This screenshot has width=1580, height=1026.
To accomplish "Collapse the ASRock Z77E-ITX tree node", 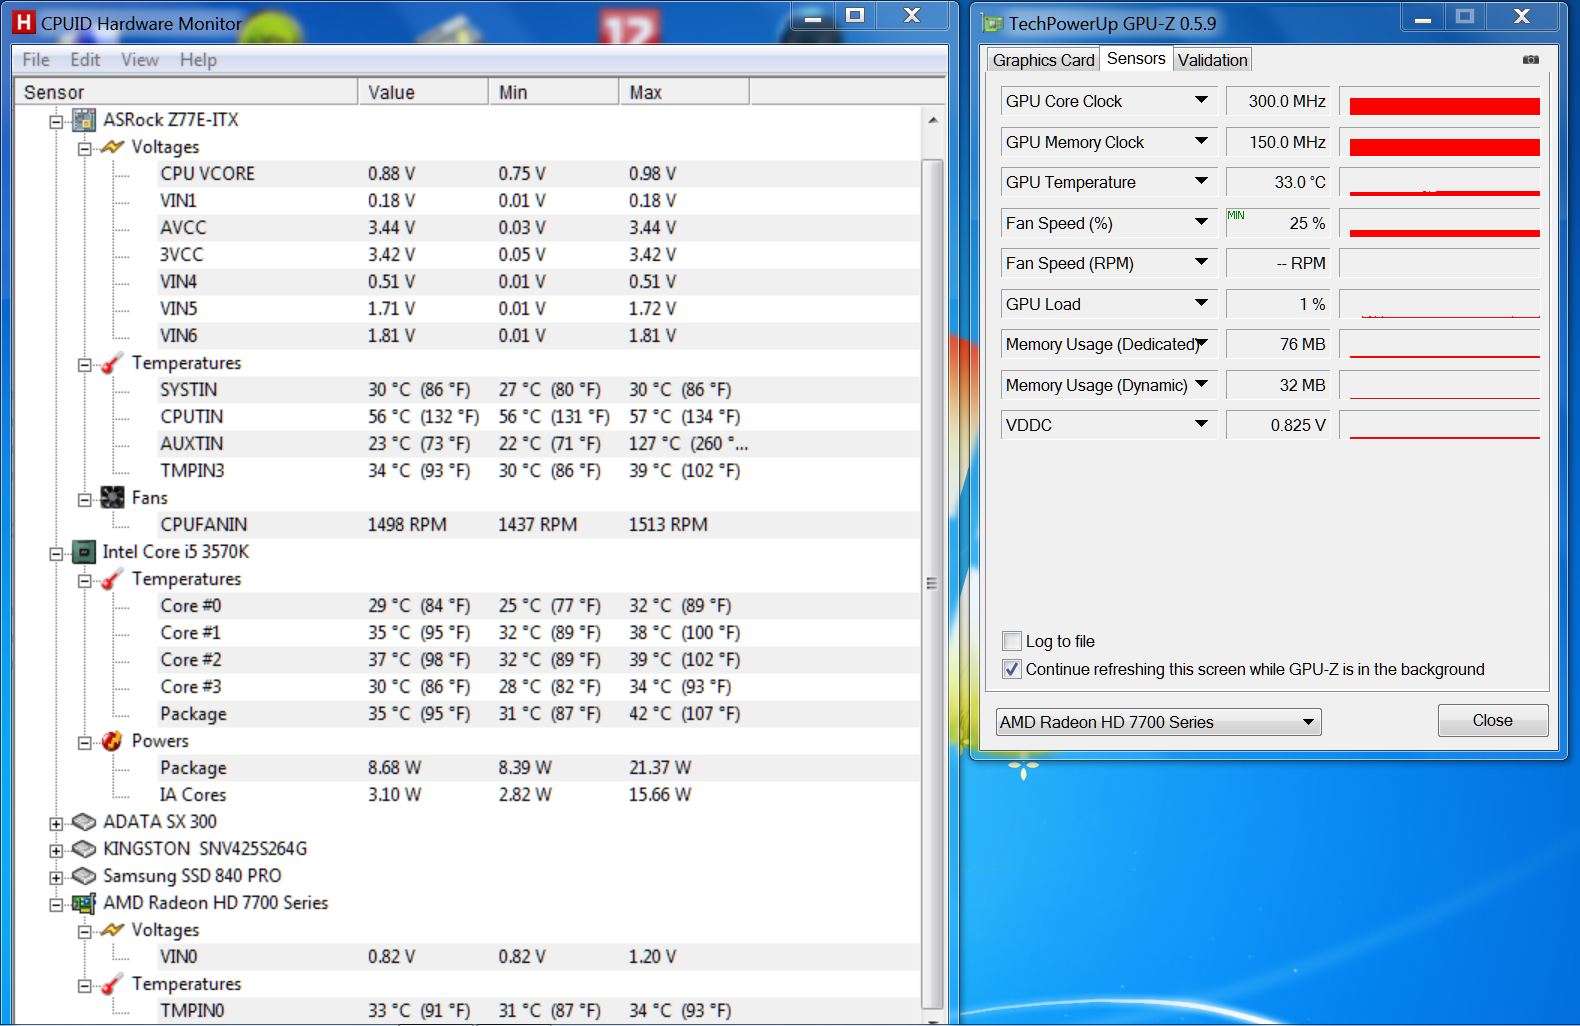I will 56,122.
